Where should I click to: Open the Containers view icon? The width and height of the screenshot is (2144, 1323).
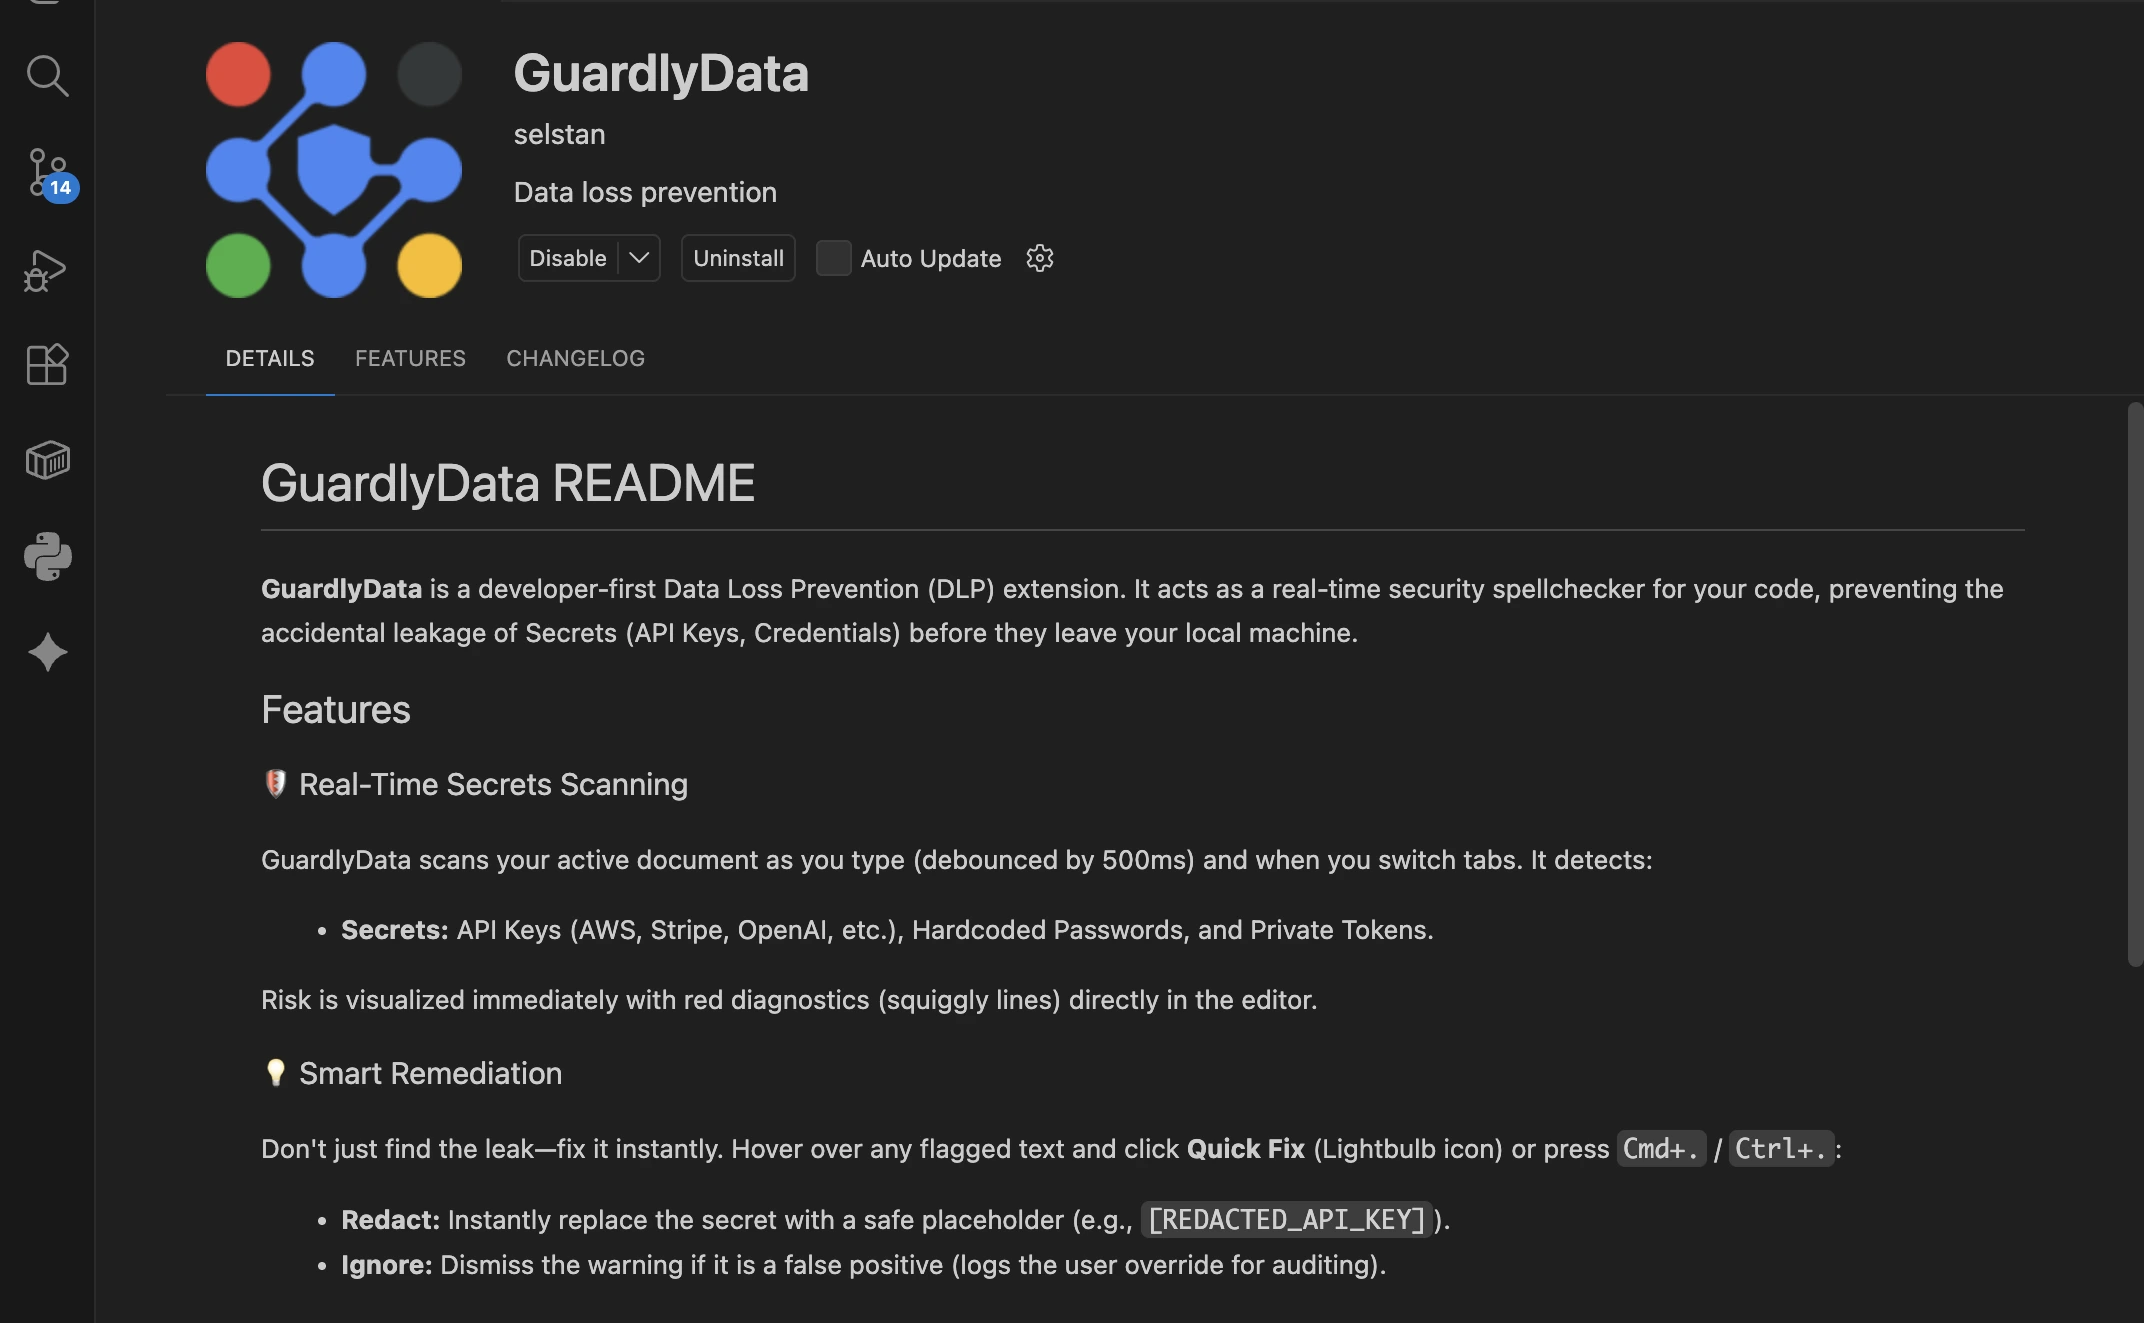pos(47,460)
